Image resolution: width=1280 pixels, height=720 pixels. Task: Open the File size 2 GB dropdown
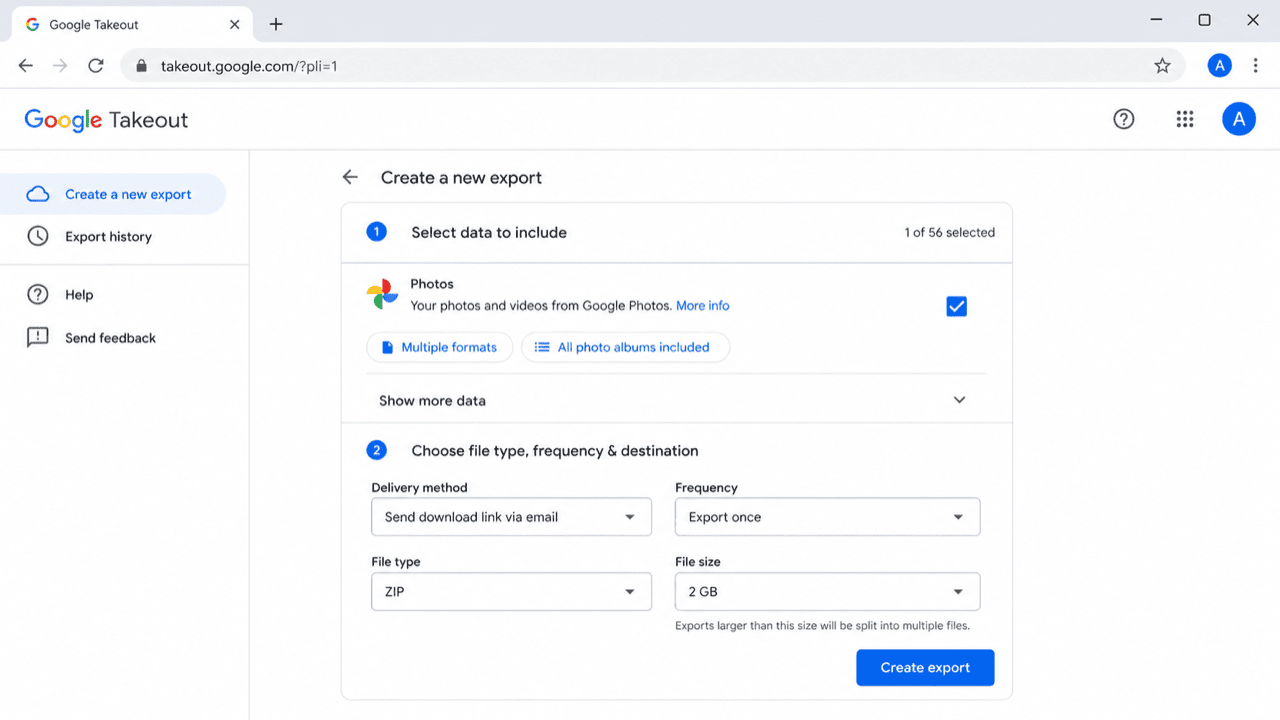click(828, 591)
